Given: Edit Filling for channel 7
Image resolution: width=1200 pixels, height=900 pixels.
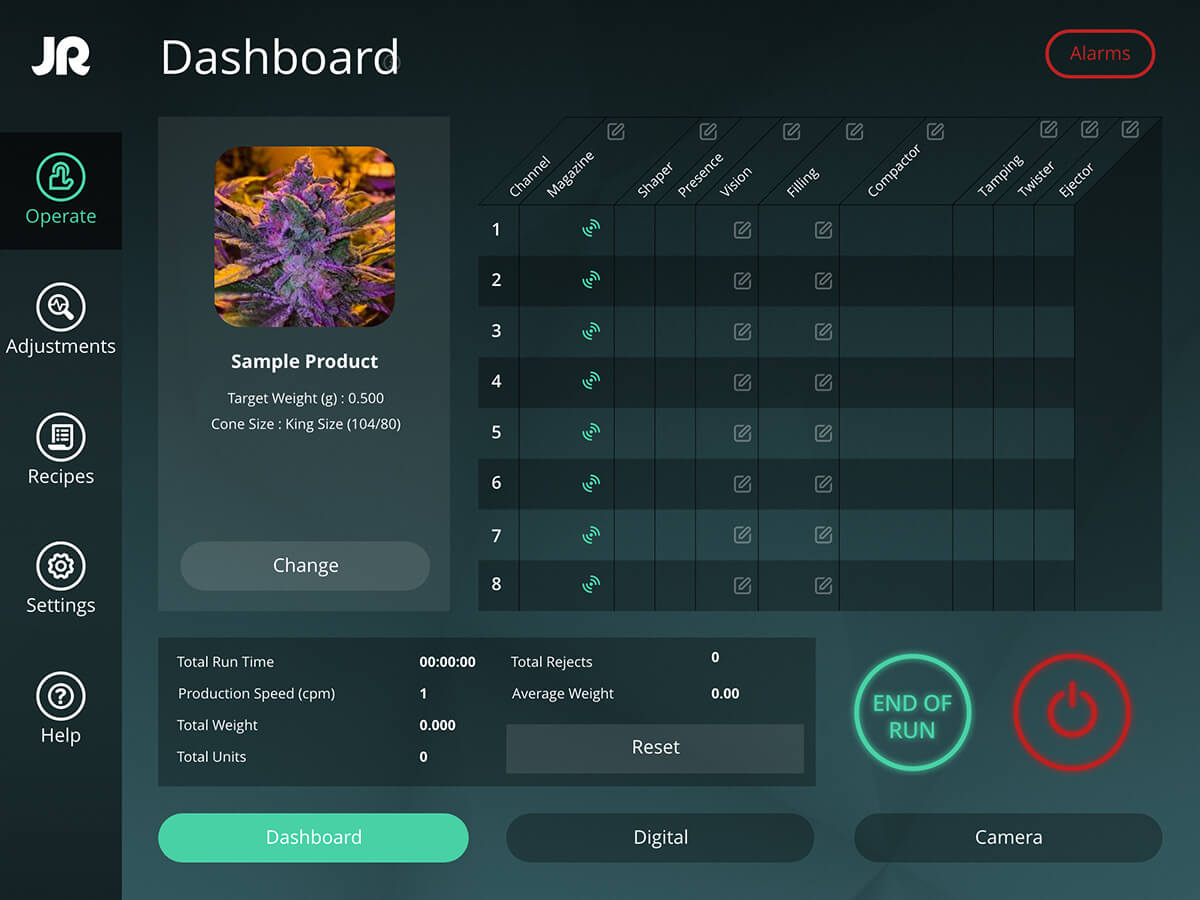Looking at the screenshot, I should 823,535.
